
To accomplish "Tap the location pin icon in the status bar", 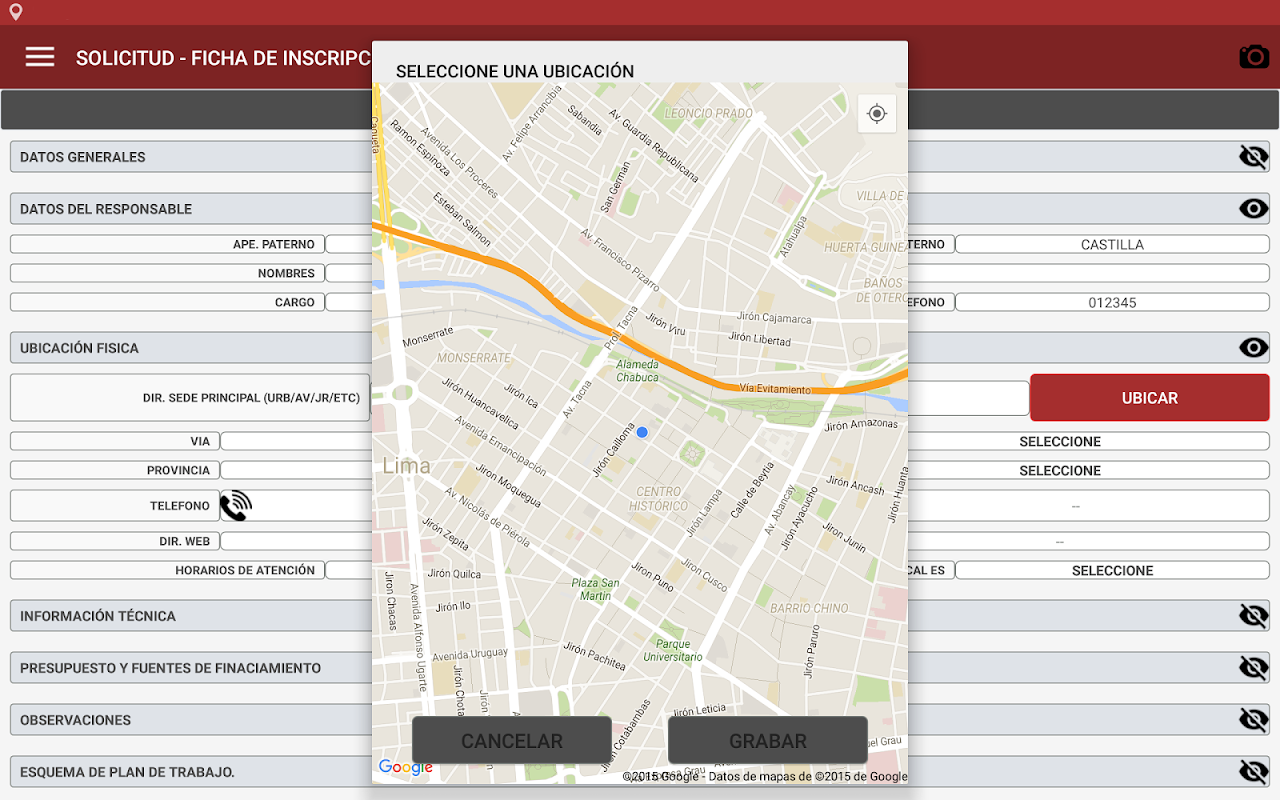I will pos(16,12).
